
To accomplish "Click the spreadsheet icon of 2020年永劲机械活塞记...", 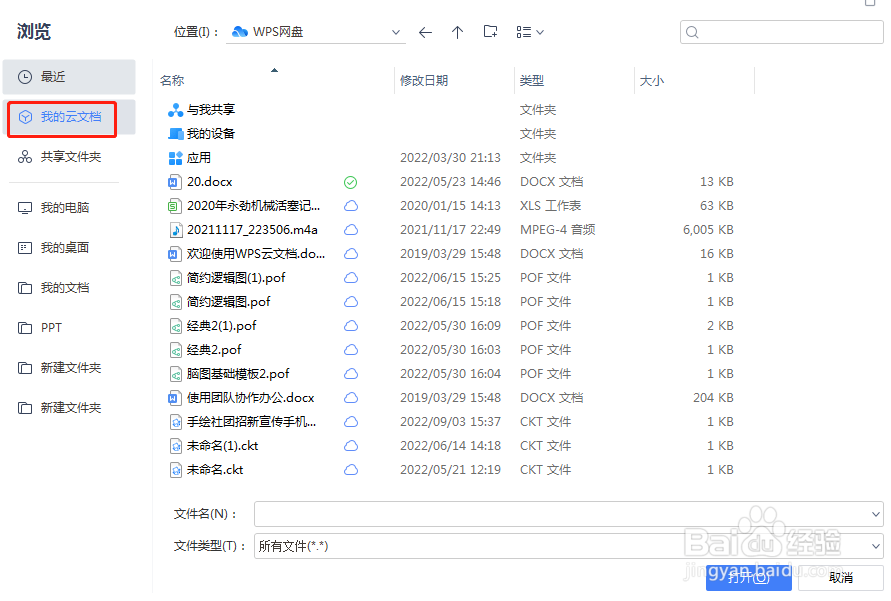I will 175,206.
